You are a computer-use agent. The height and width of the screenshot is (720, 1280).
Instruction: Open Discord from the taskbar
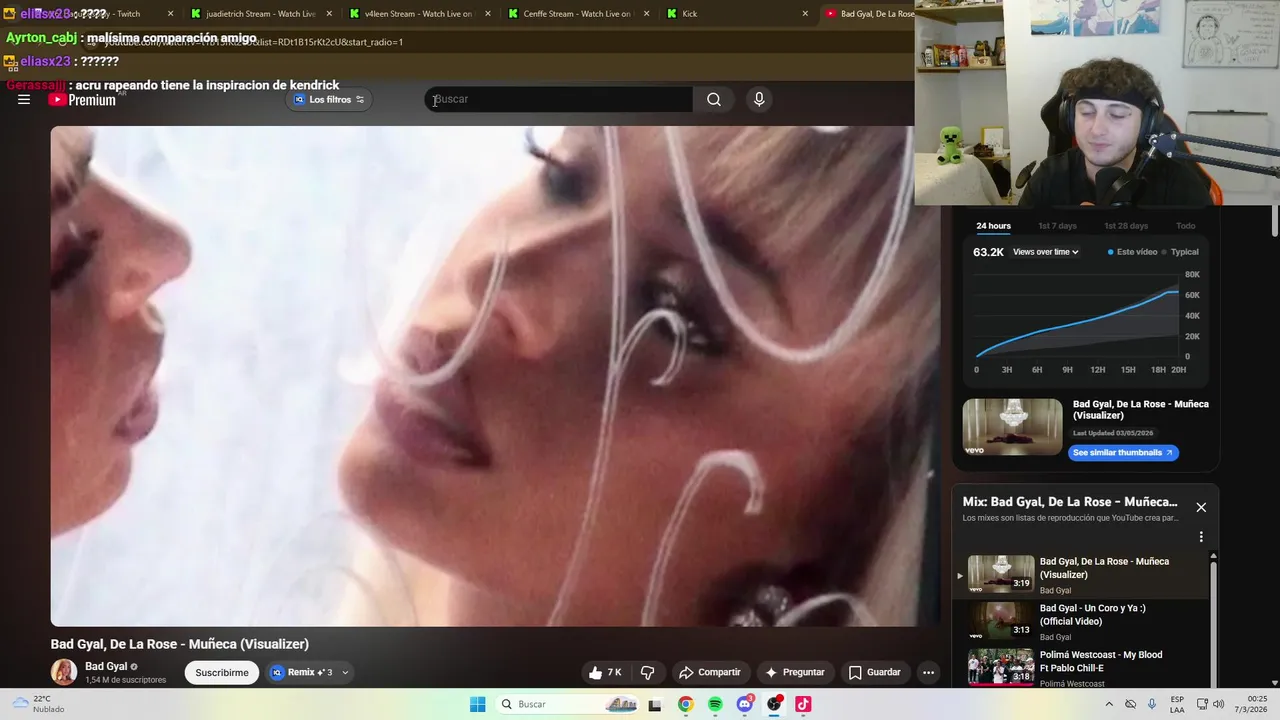coord(744,704)
